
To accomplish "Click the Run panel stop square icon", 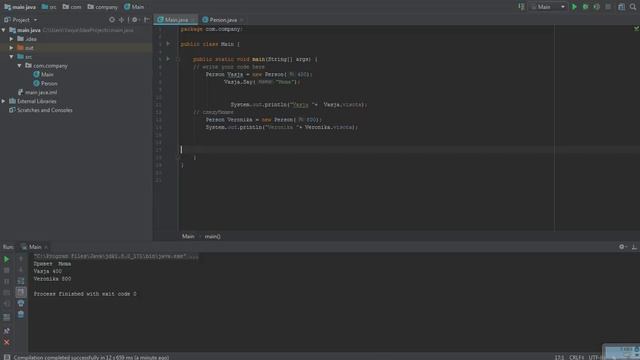I will pos(7,270).
